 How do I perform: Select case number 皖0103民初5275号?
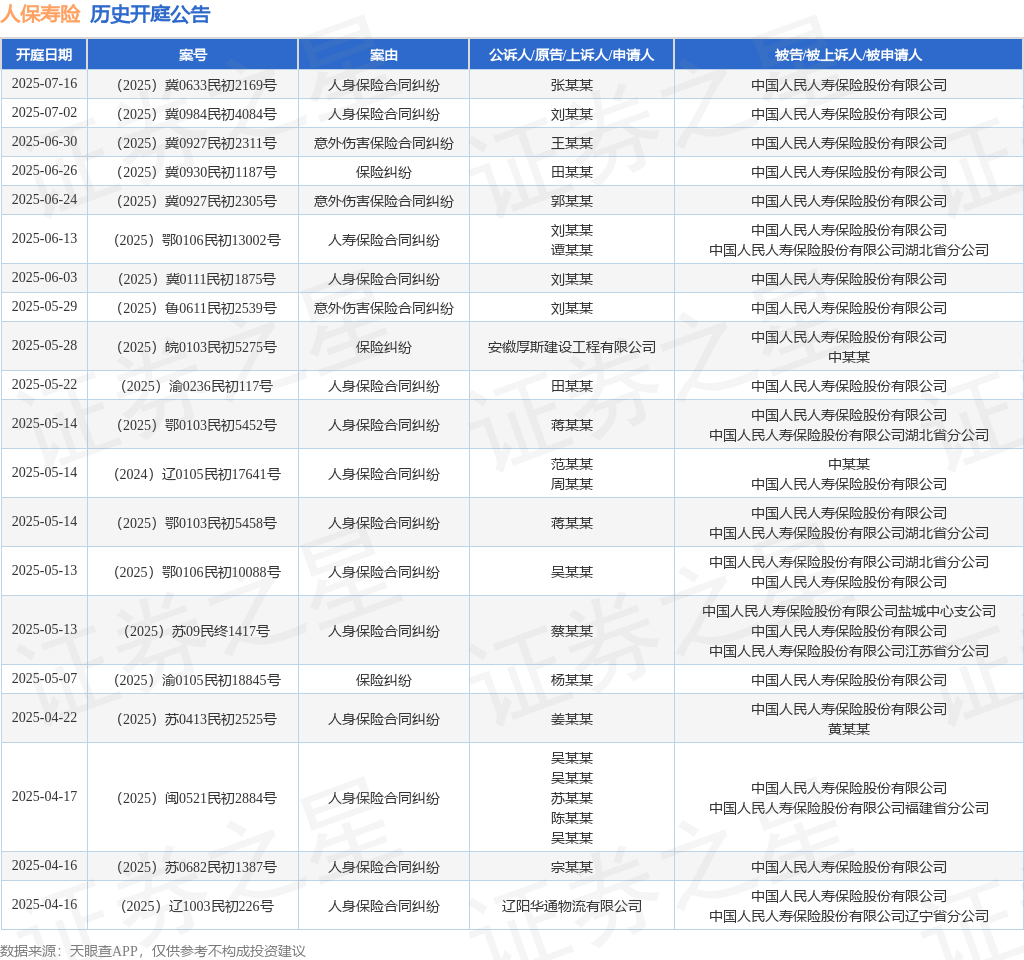click(197, 347)
